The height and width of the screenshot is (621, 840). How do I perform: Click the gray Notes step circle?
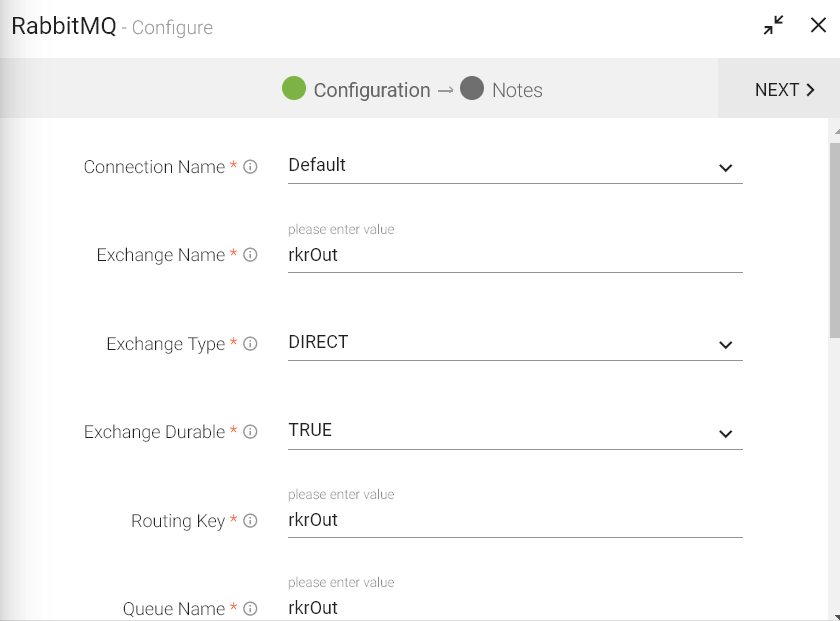[x=470, y=89]
